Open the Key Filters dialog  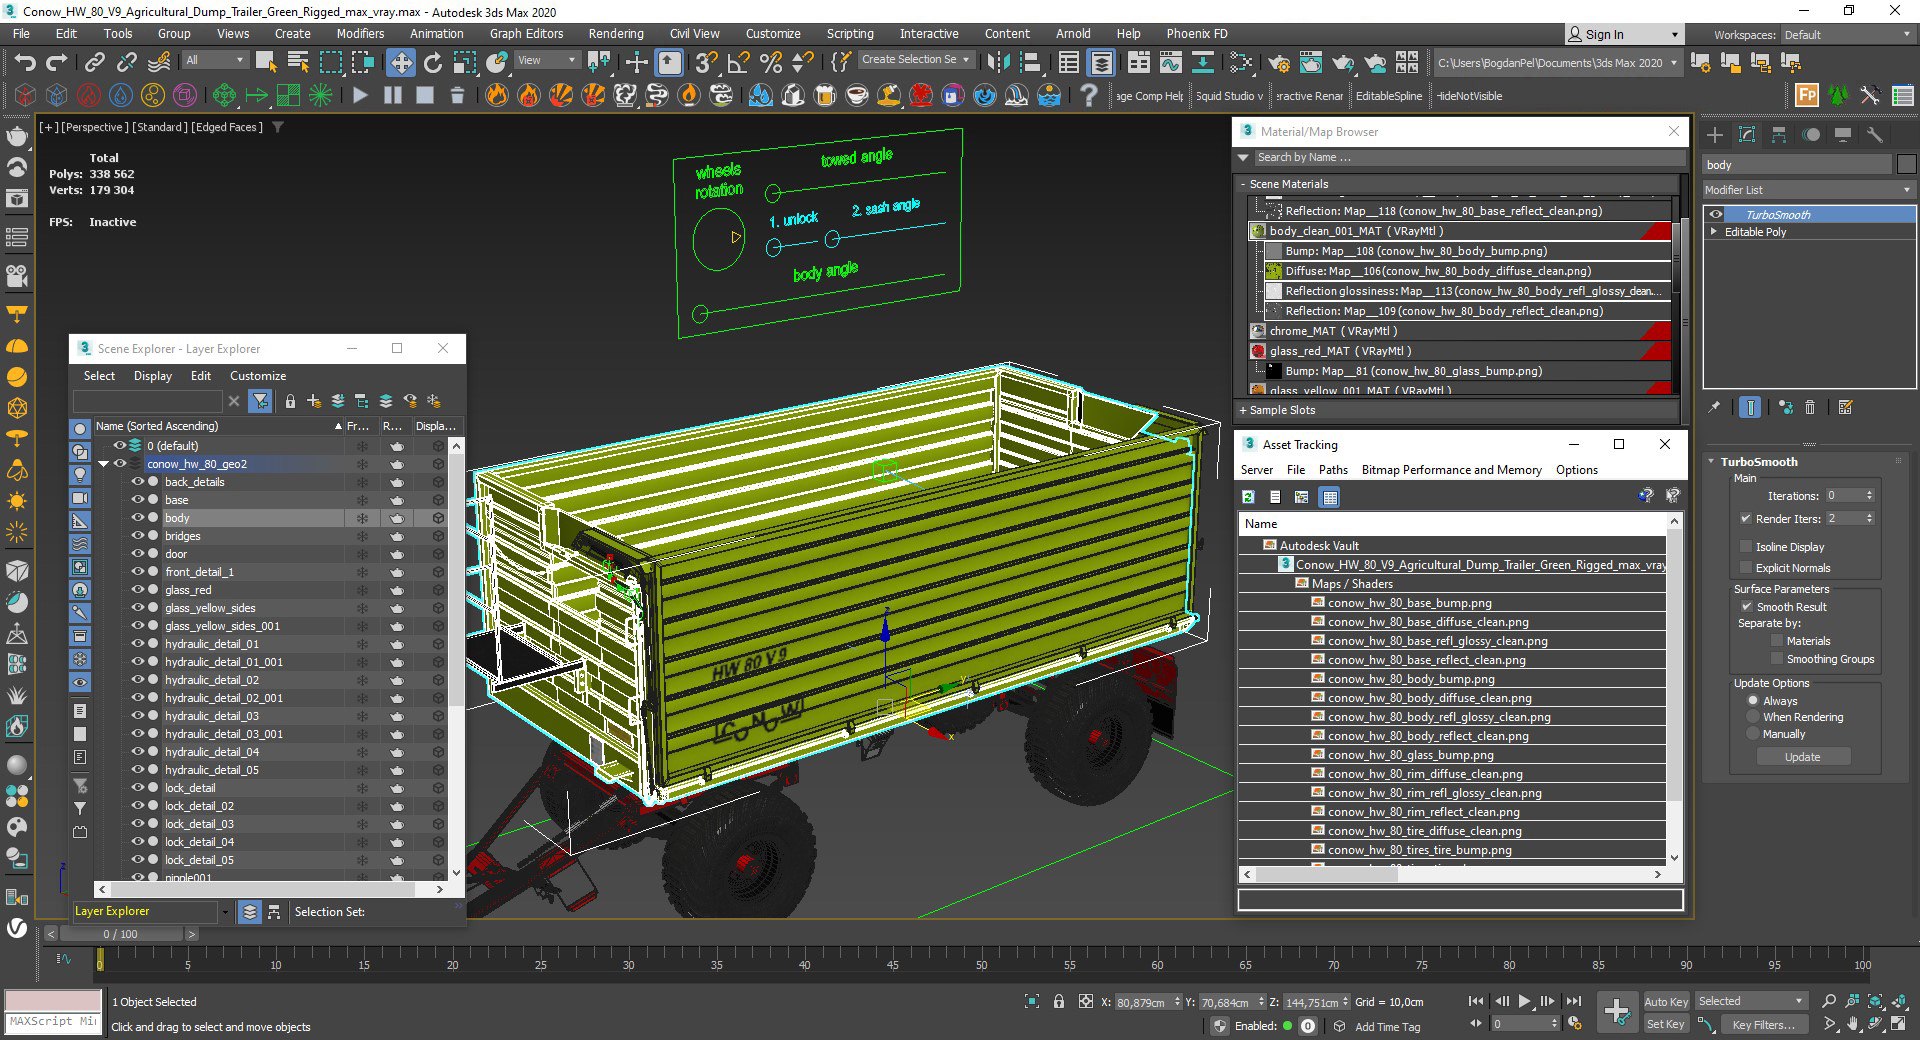(1764, 1024)
